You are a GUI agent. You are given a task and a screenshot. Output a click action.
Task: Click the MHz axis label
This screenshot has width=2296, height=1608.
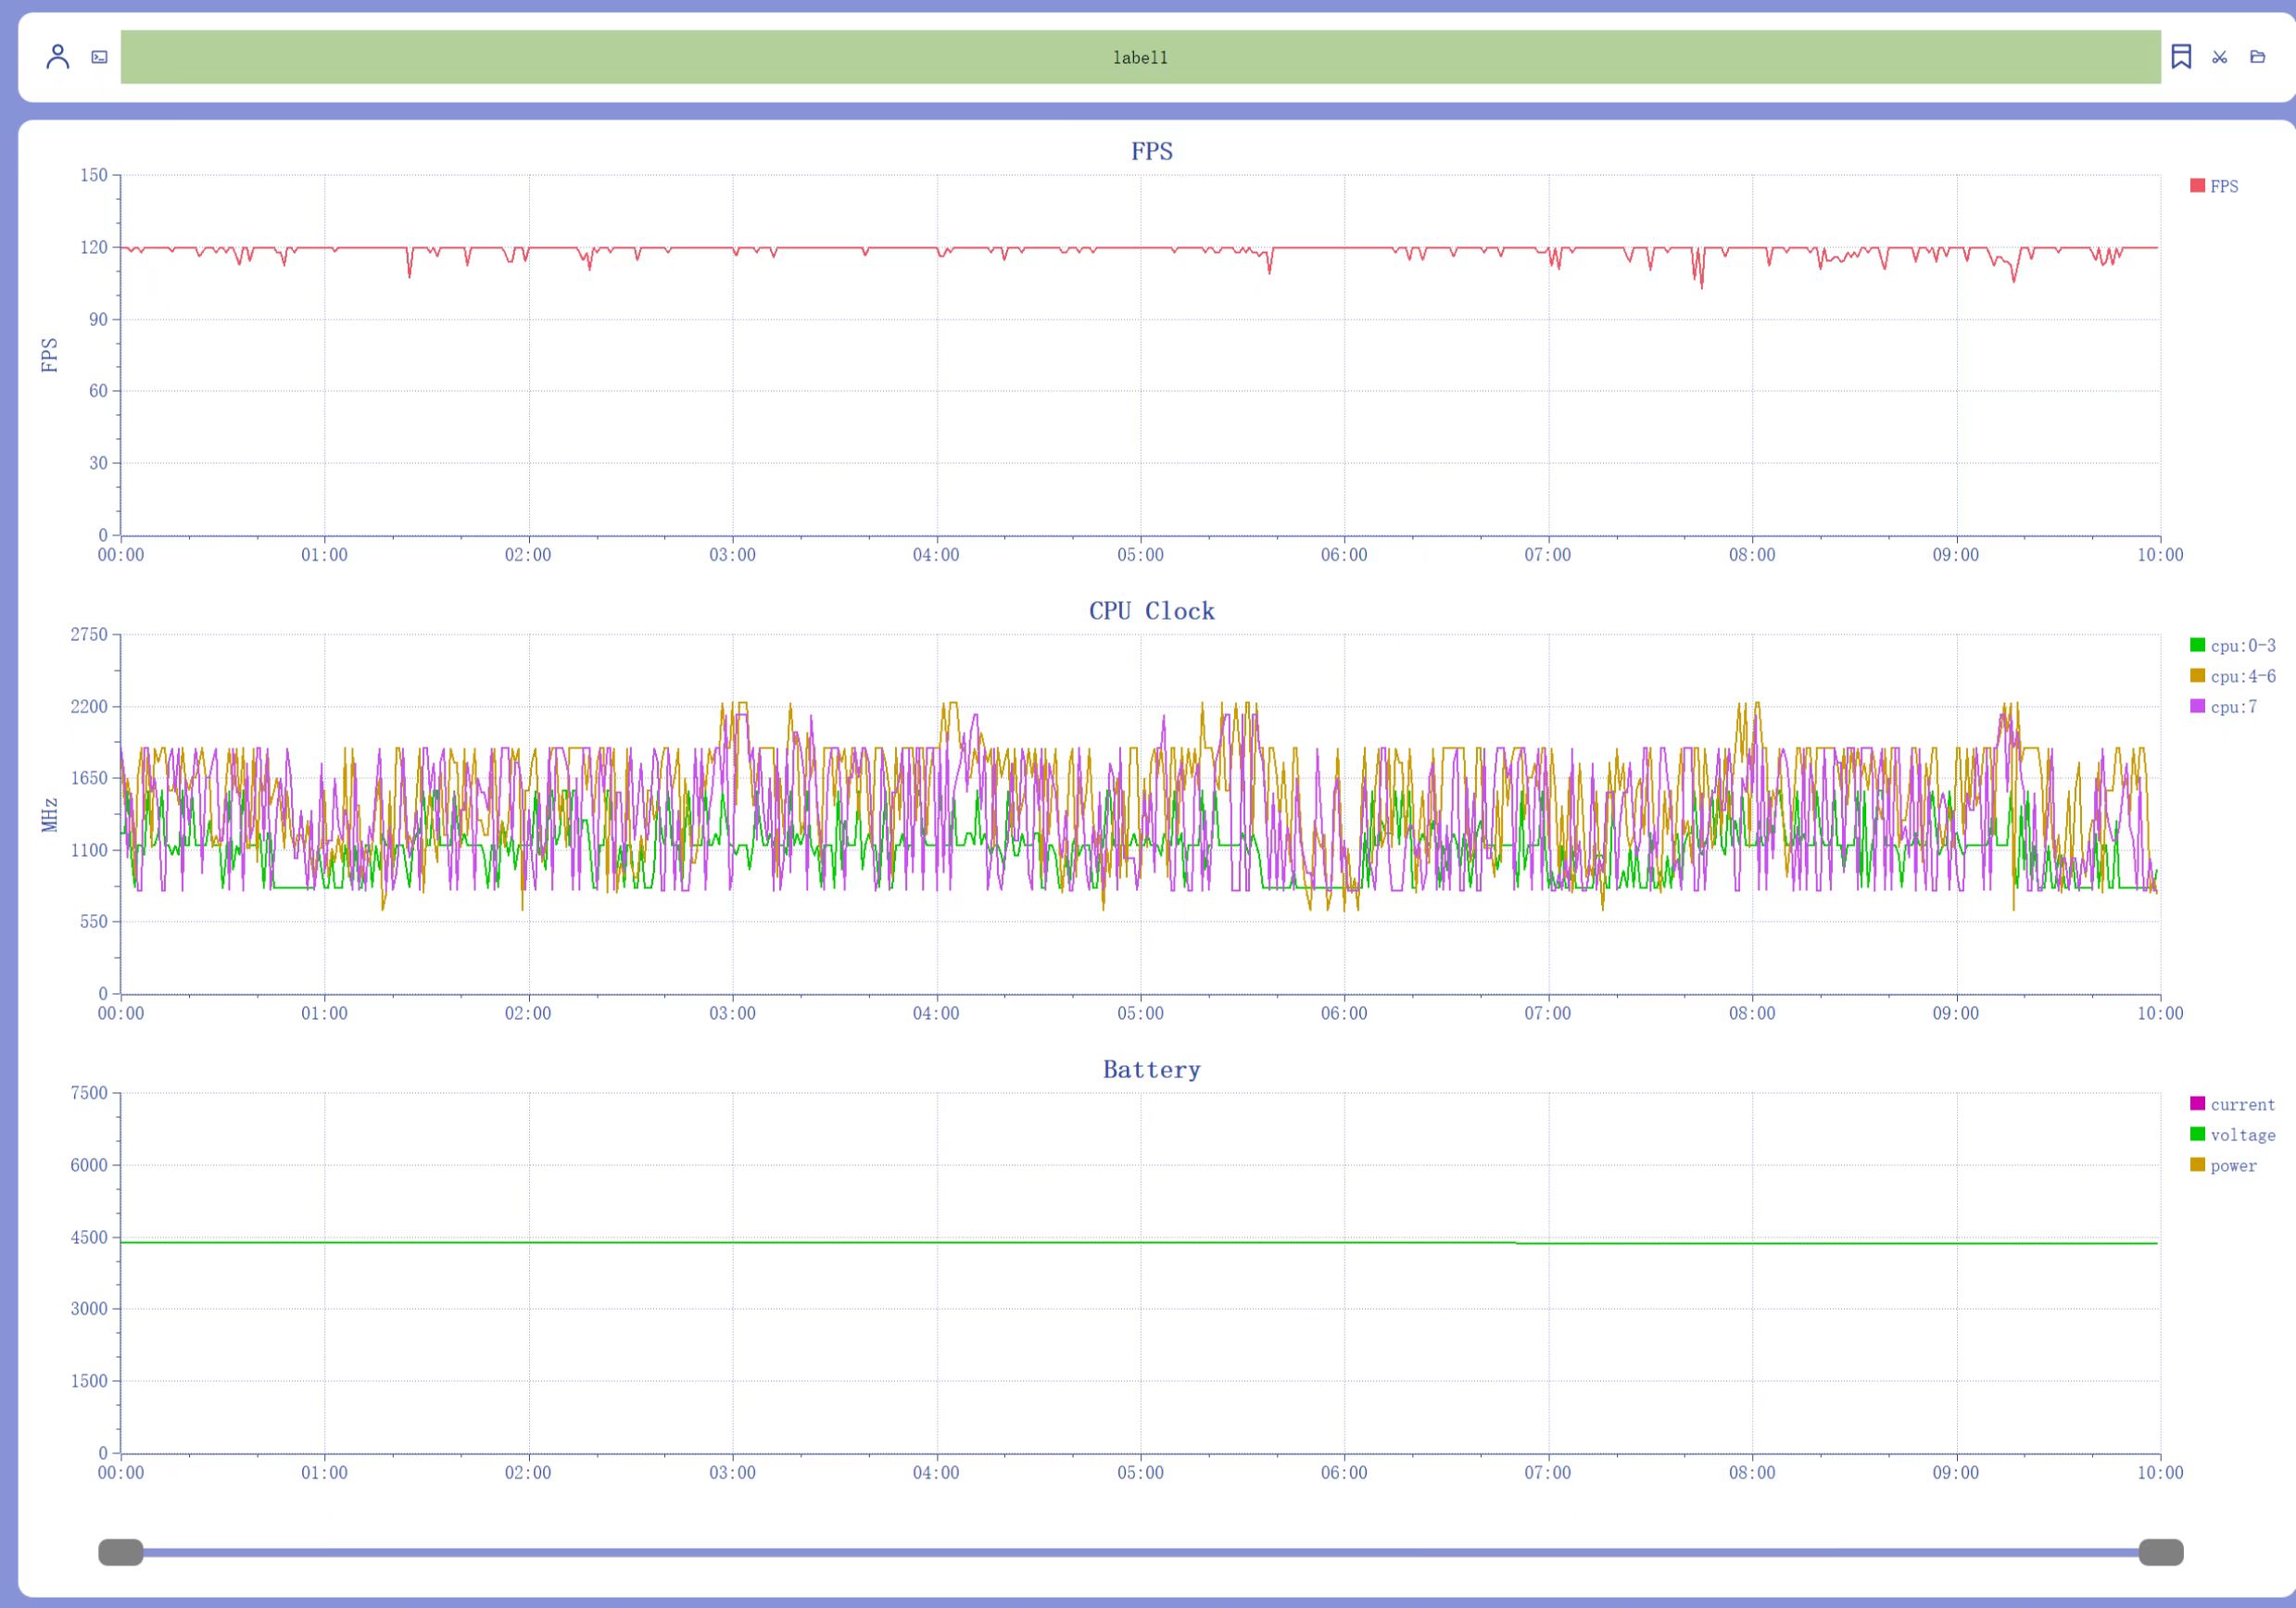[x=50, y=815]
